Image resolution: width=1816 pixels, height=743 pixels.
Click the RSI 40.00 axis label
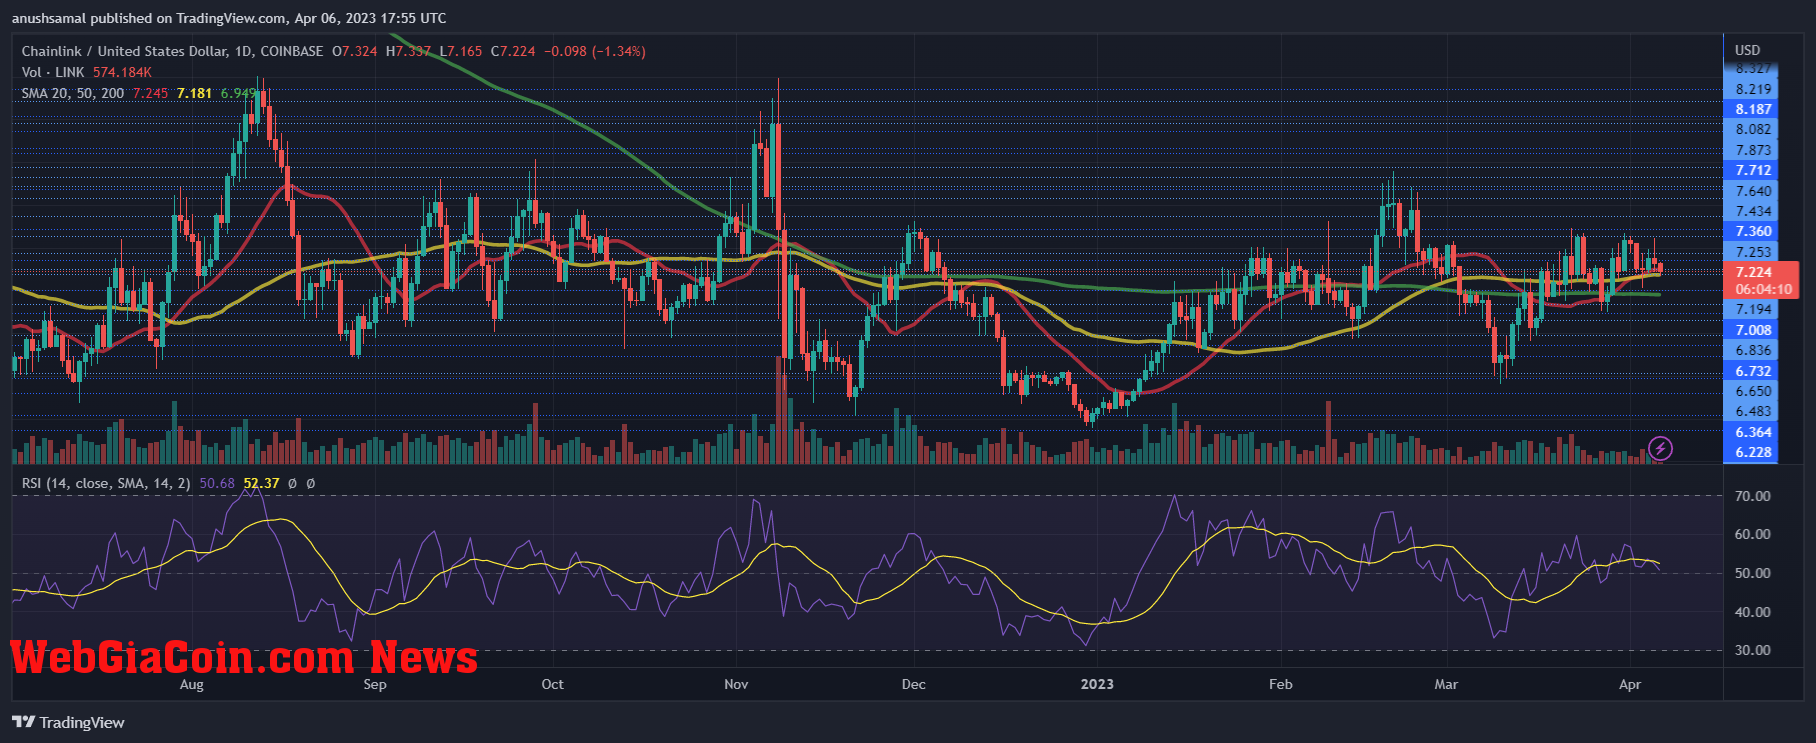(x=1752, y=612)
